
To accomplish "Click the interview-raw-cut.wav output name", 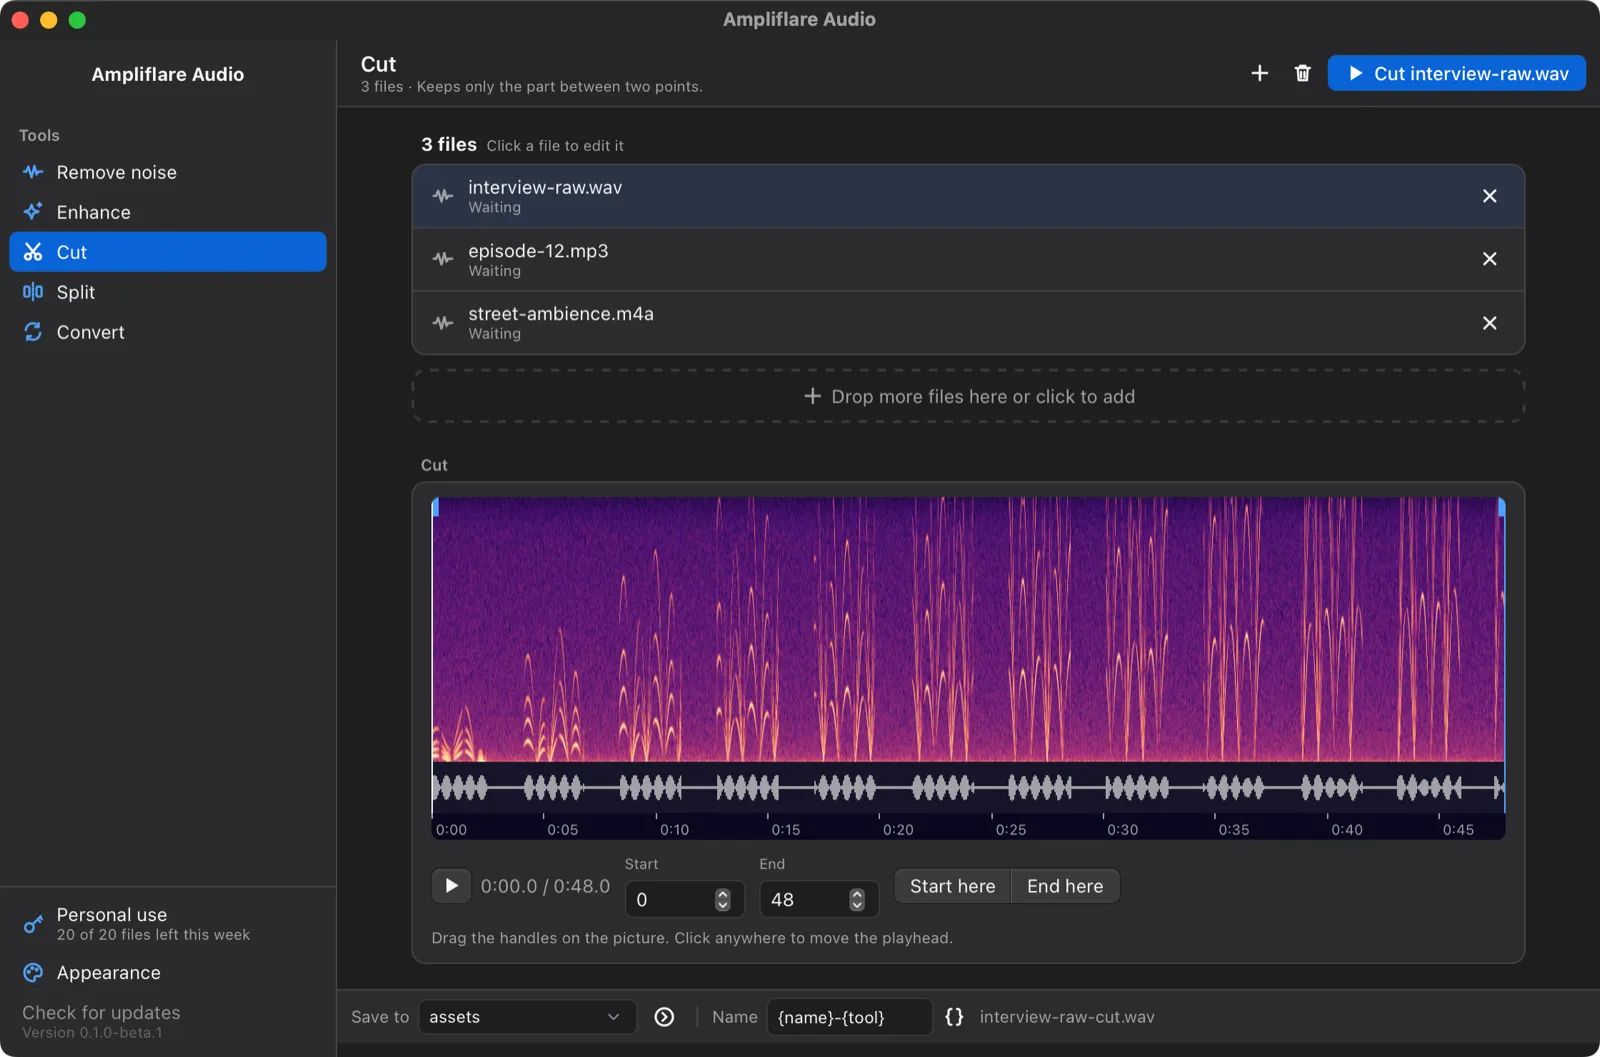I will coord(1067,1017).
